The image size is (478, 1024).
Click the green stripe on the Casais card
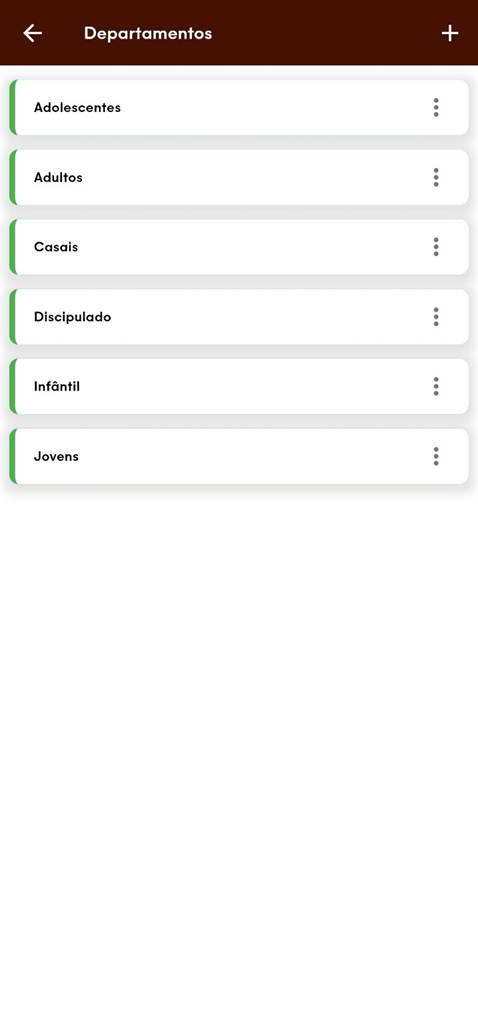coord(12,247)
